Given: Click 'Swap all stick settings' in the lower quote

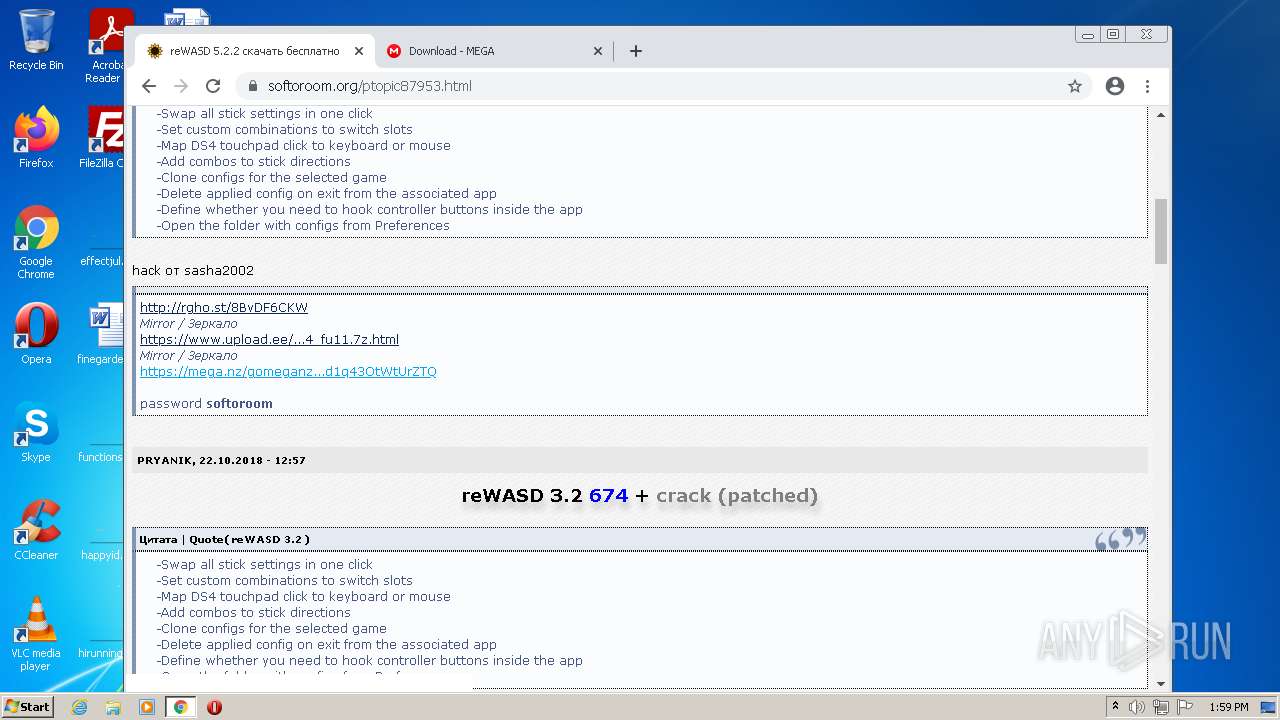Looking at the screenshot, I should point(265,564).
